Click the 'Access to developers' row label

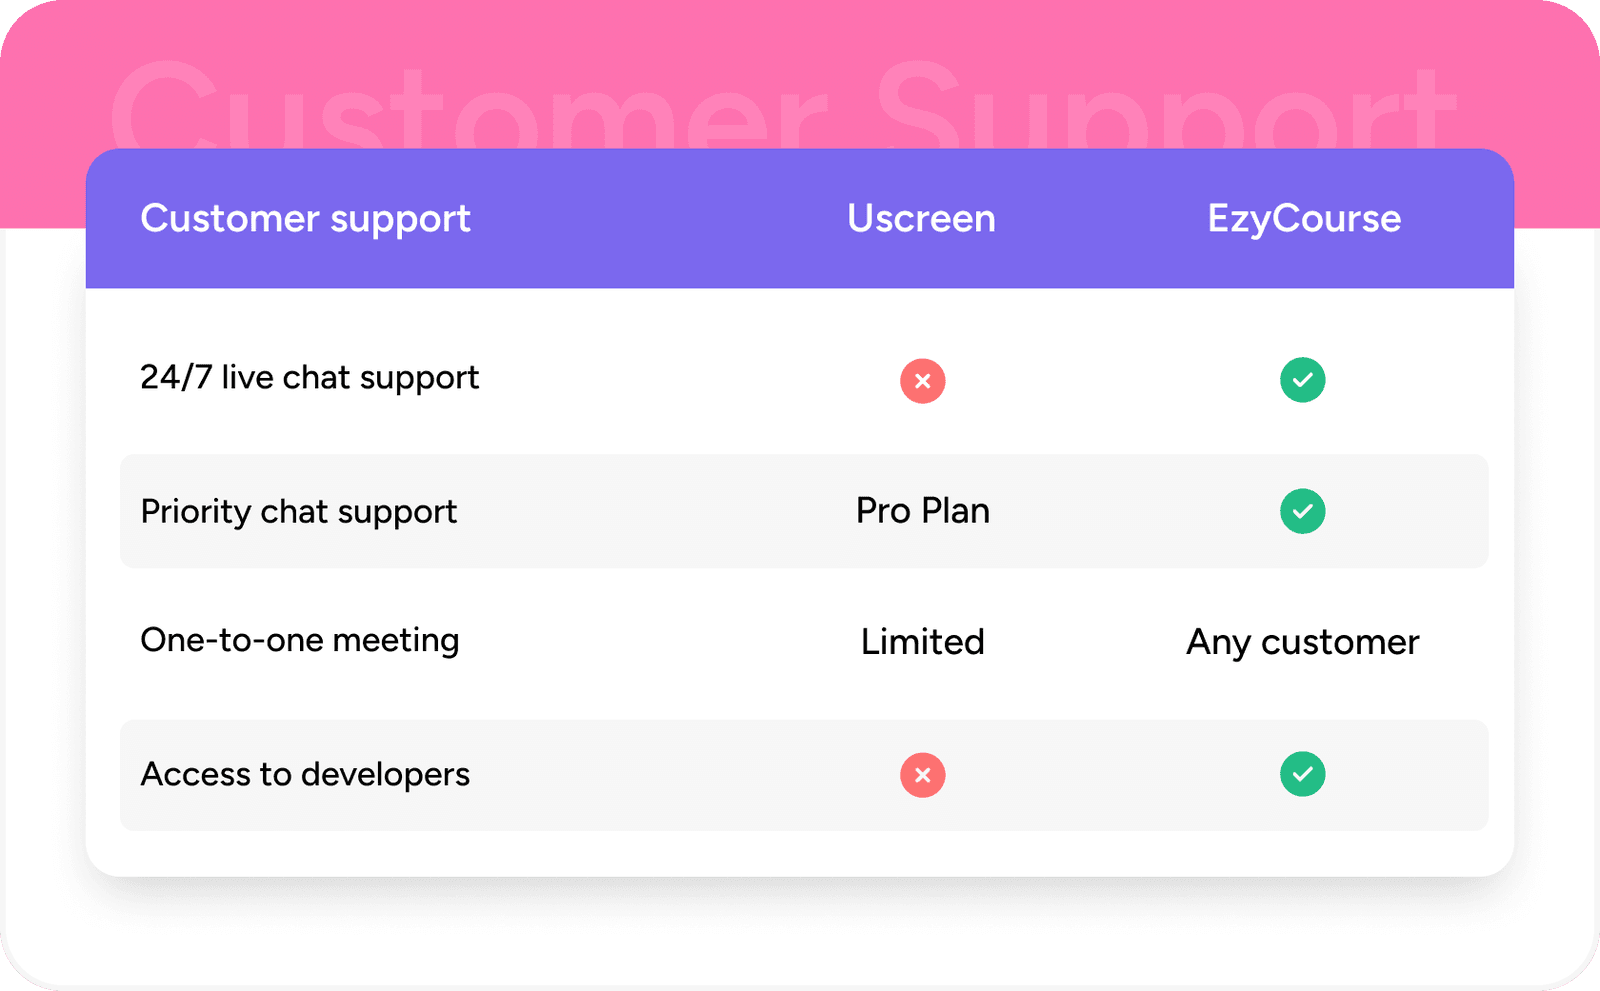point(304,775)
